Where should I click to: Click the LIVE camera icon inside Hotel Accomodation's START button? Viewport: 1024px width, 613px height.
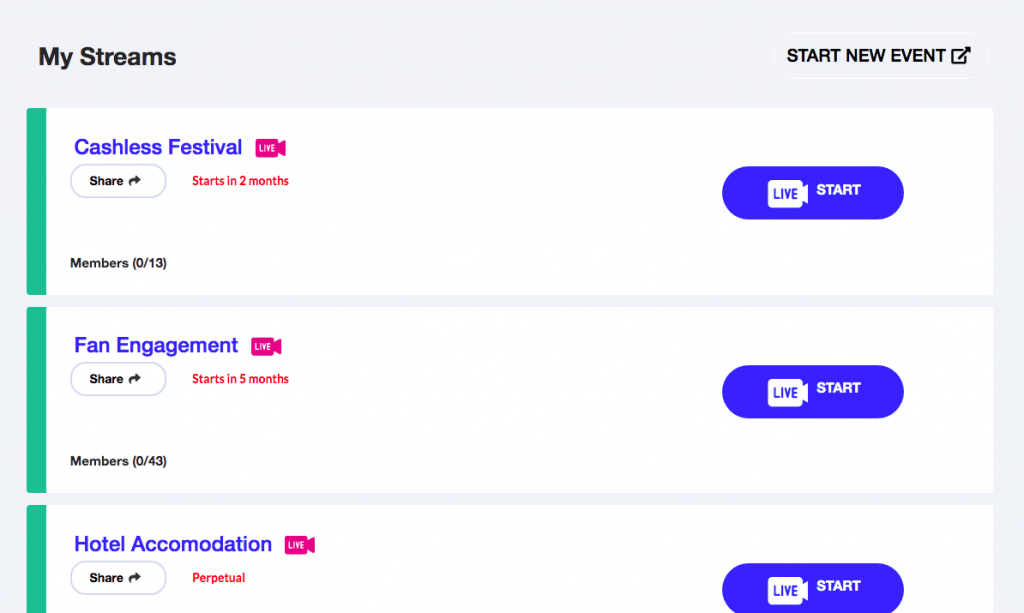pos(787,588)
